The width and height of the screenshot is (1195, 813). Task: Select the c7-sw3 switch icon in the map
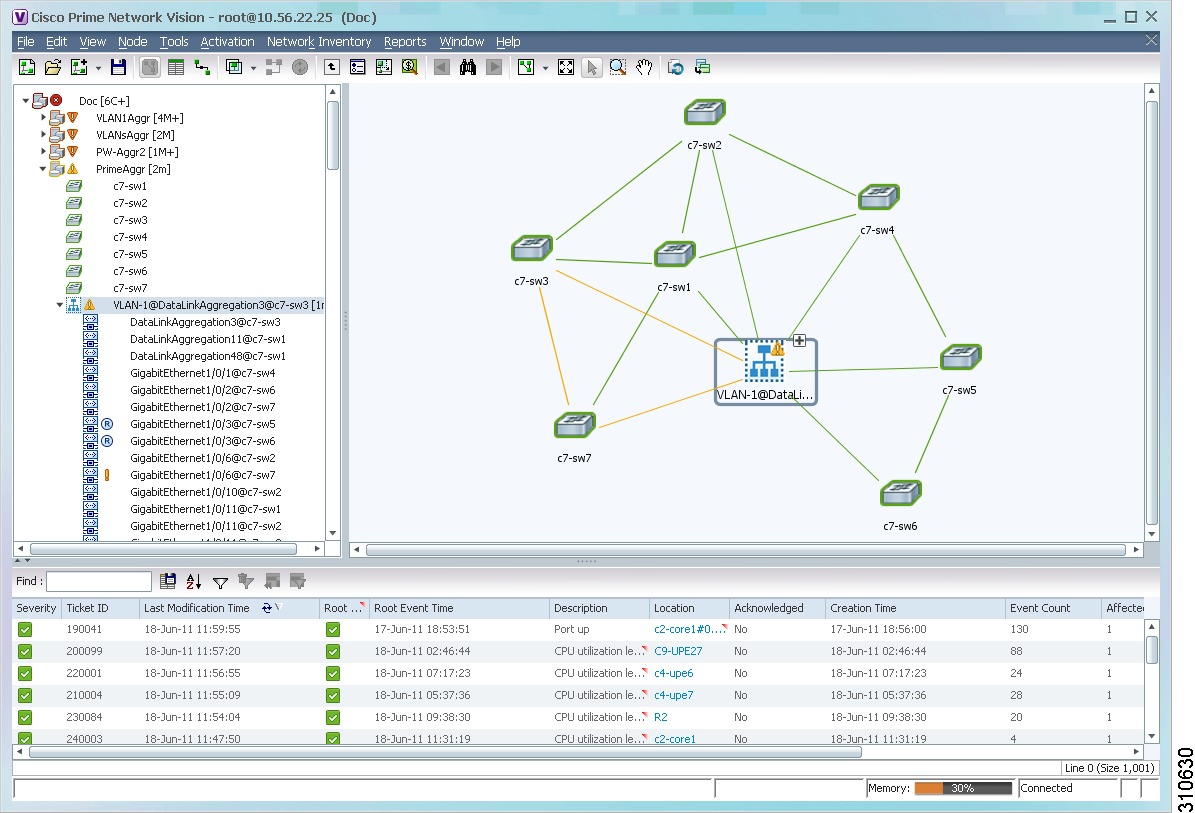[x=531, y=248]
